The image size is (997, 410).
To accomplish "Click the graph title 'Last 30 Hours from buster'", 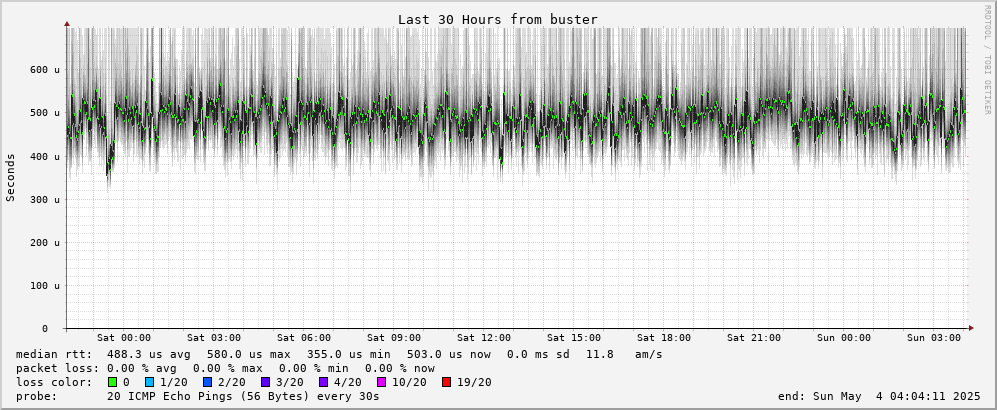I will (498, 20).
